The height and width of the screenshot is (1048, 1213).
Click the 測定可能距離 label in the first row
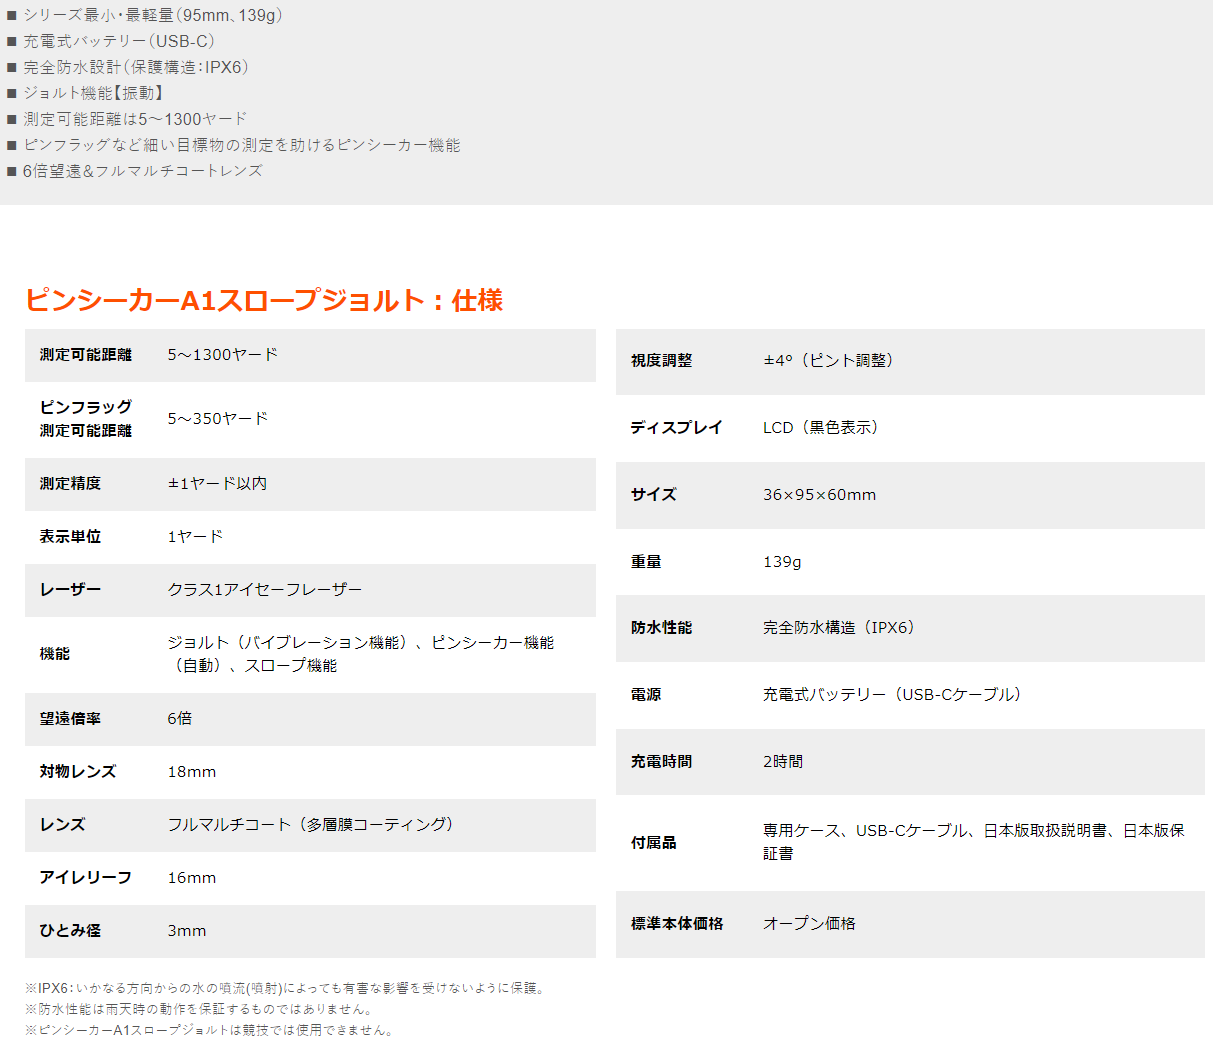[x=86, y=355]
